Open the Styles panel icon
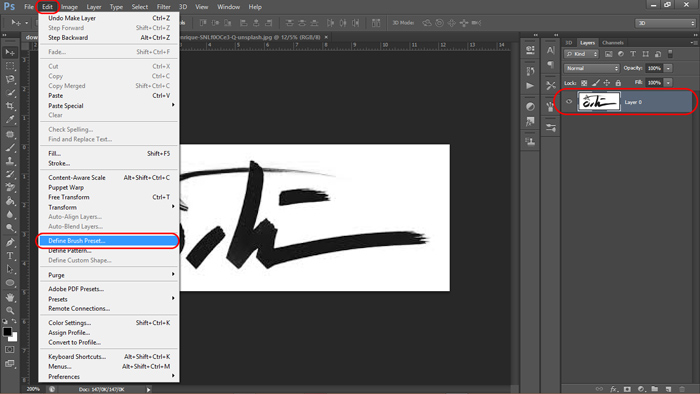 pos(530,121)
